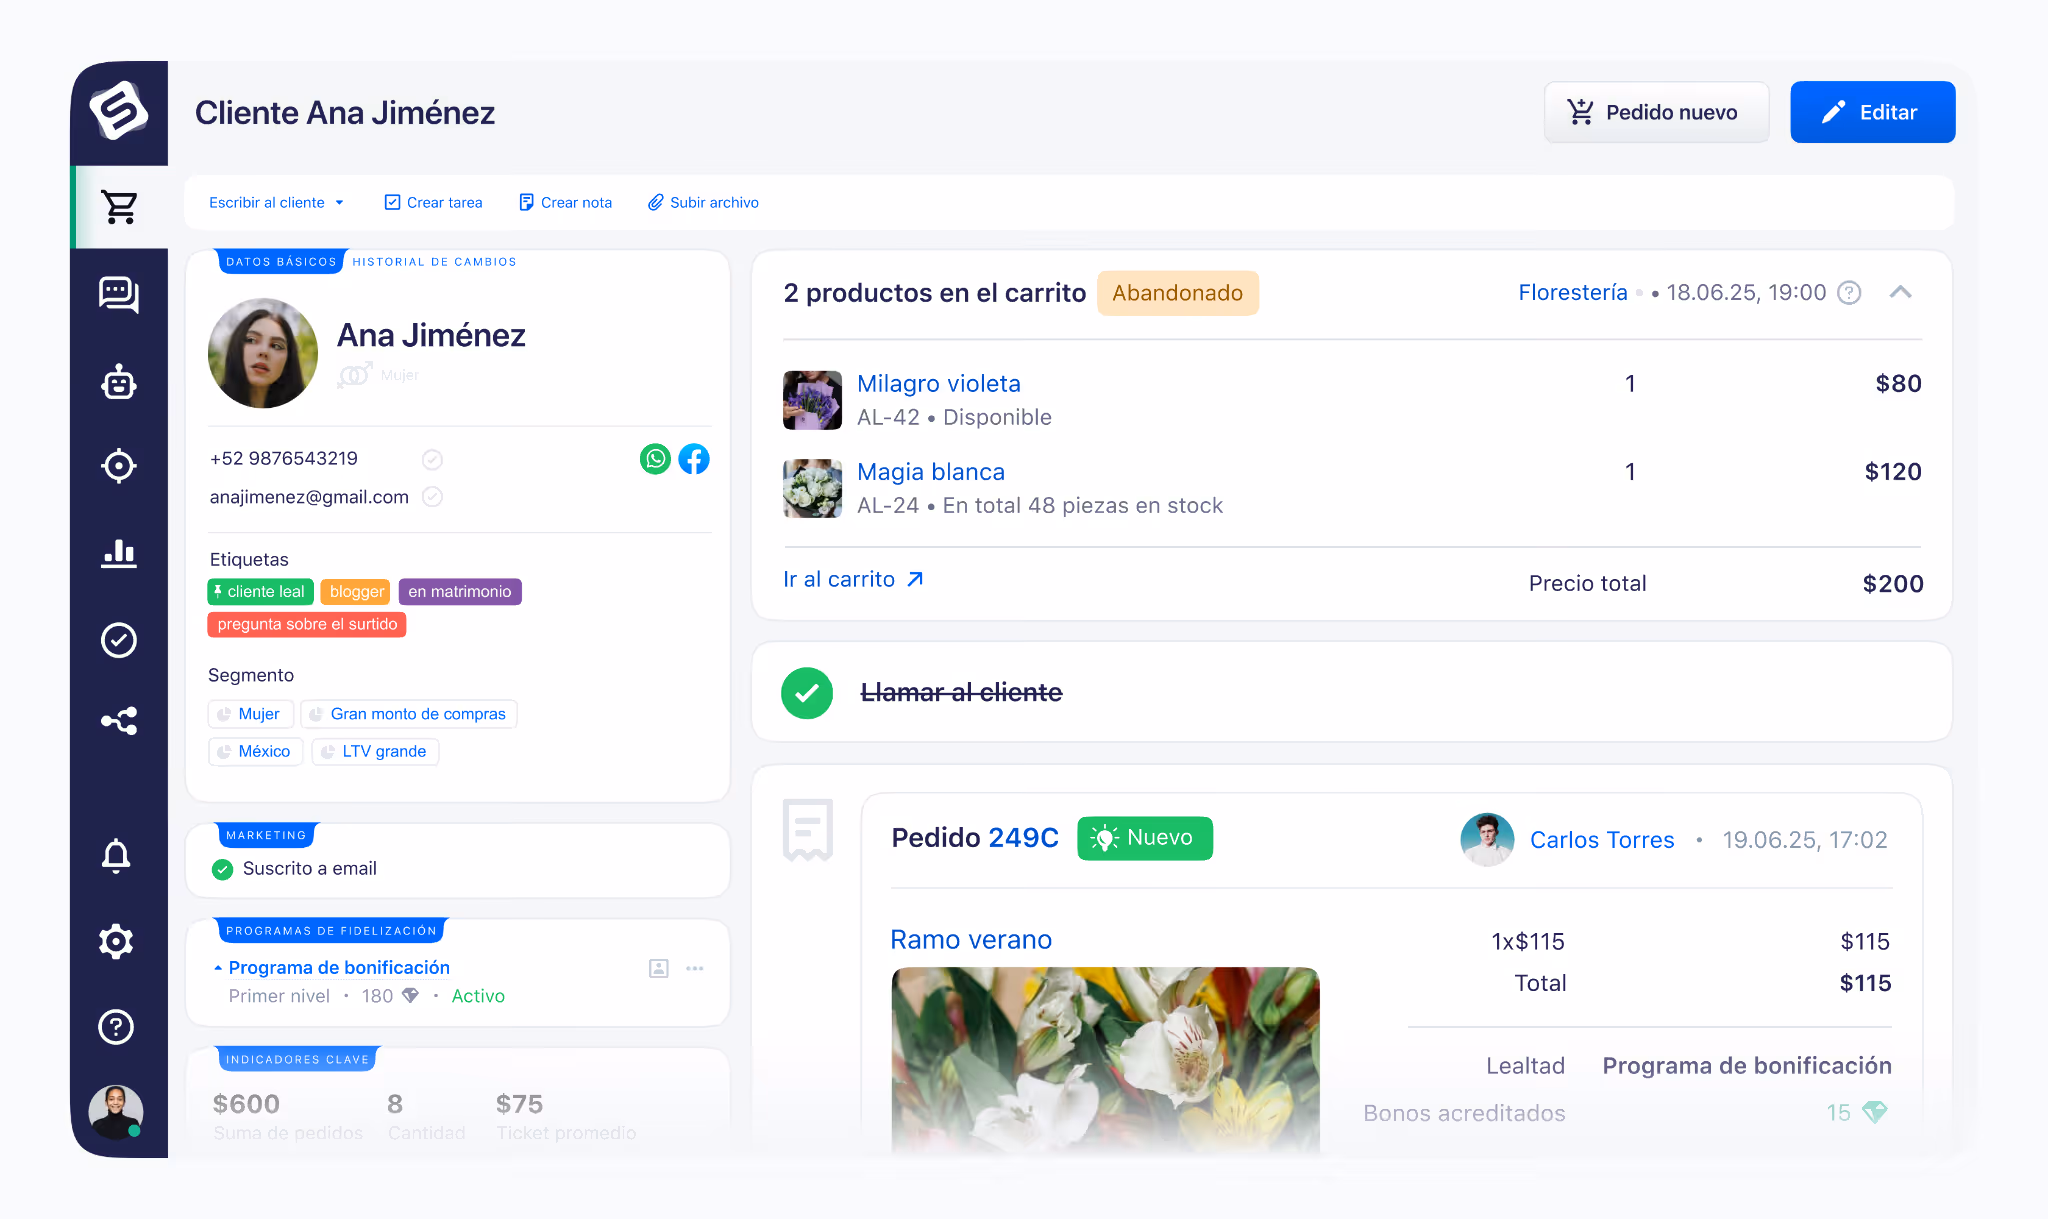The height and width of the screenshot is (1219, 2048).
Task: Click the targeting sidebar icon
Action: (x=118, y=466)
